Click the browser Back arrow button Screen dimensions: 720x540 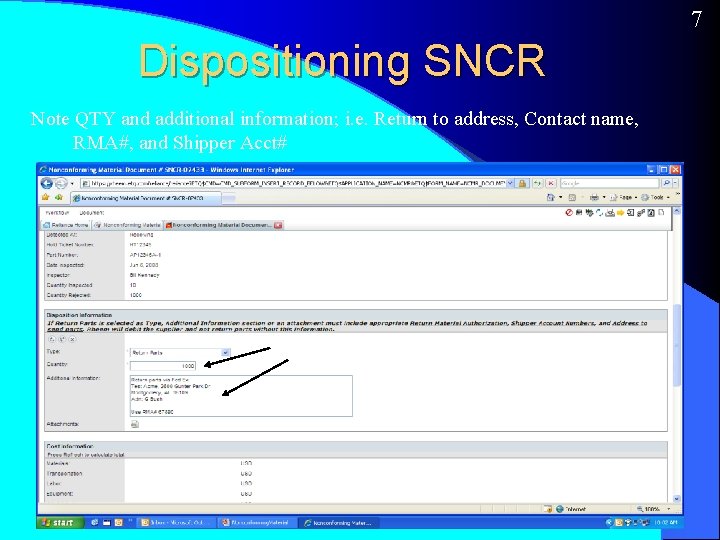click(x=47, y=183)
